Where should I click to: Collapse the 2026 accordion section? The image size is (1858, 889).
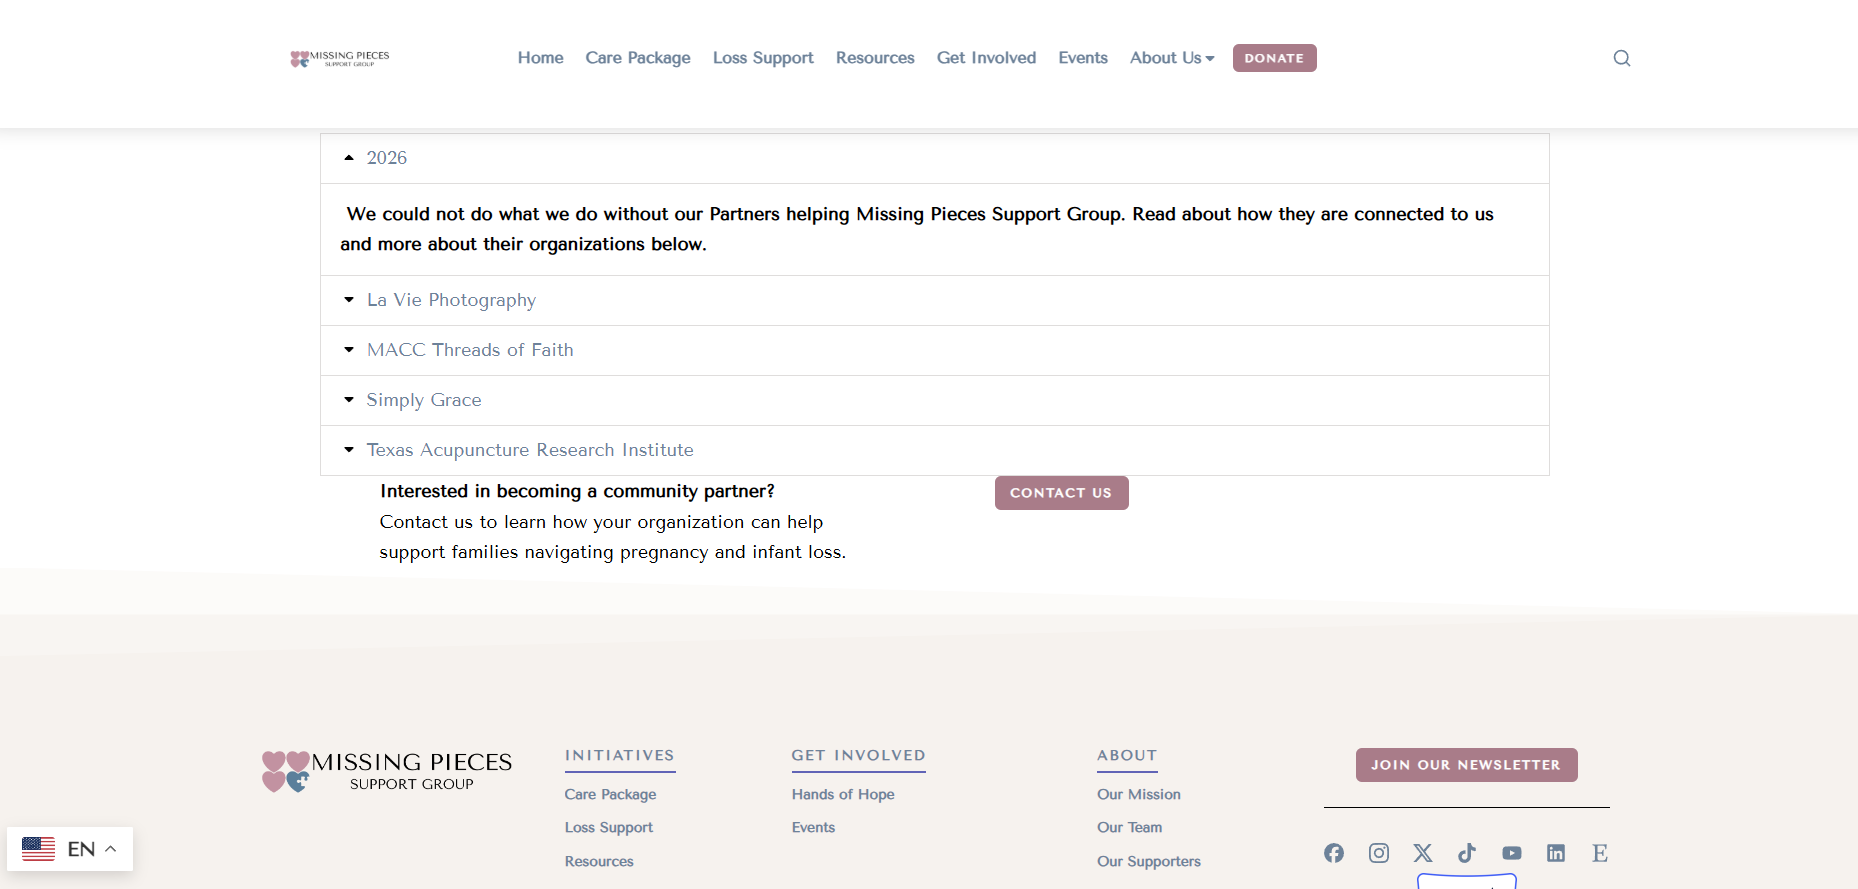click(387, 158)
